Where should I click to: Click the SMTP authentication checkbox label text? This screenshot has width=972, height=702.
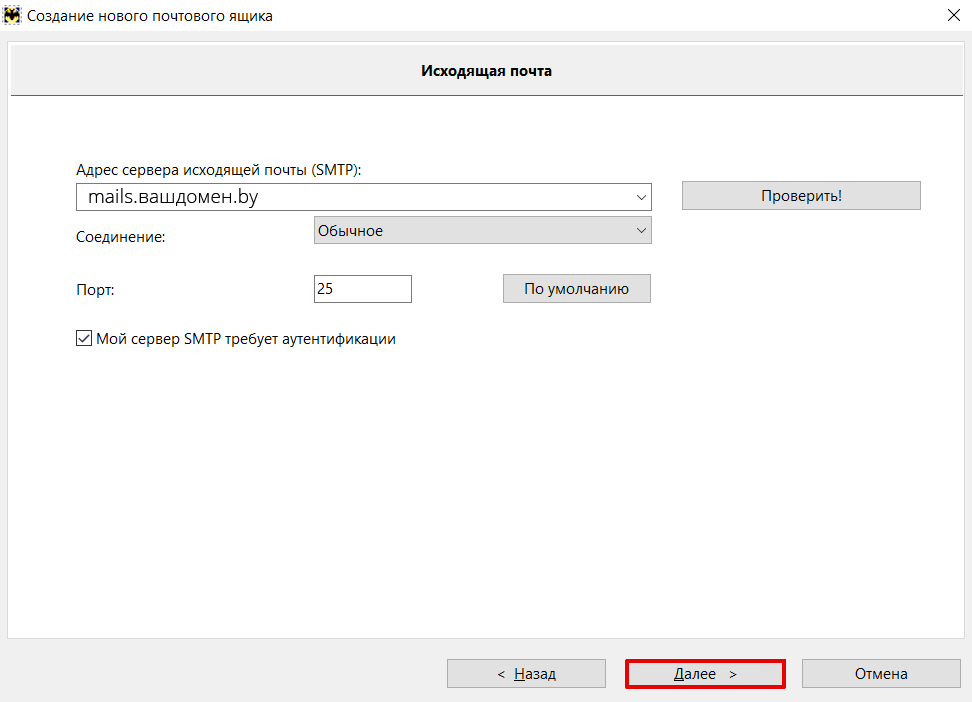pos(245,339)
